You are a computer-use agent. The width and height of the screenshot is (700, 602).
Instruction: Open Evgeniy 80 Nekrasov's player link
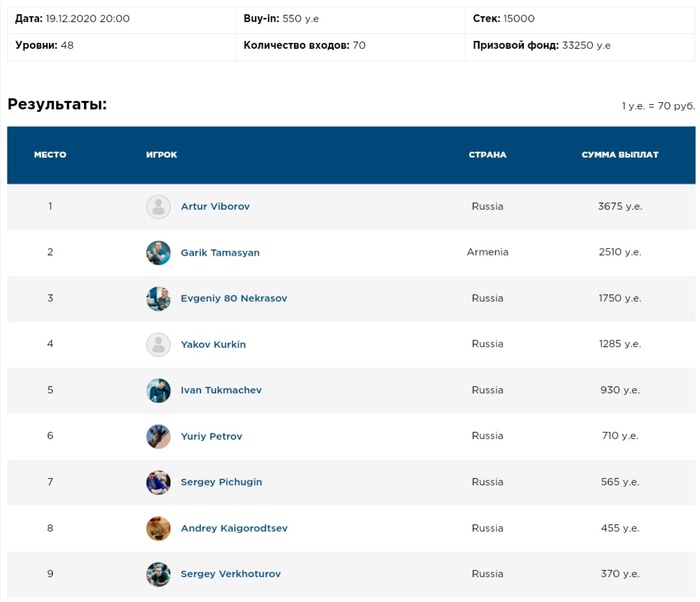[x=233, y=299]
